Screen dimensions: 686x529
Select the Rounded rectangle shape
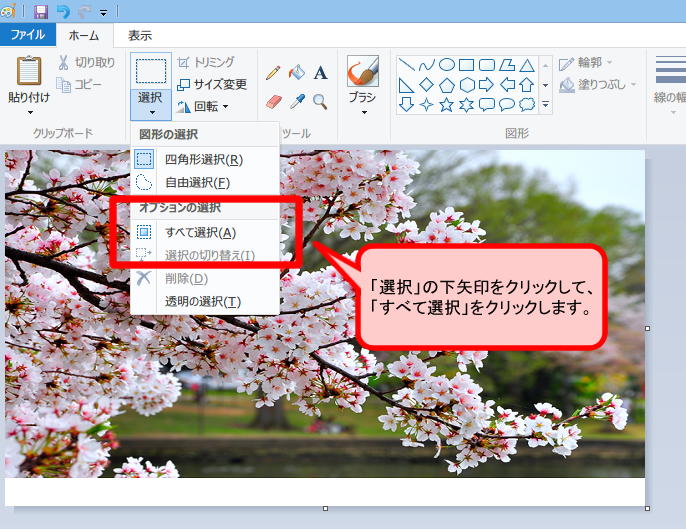(486, 65)
